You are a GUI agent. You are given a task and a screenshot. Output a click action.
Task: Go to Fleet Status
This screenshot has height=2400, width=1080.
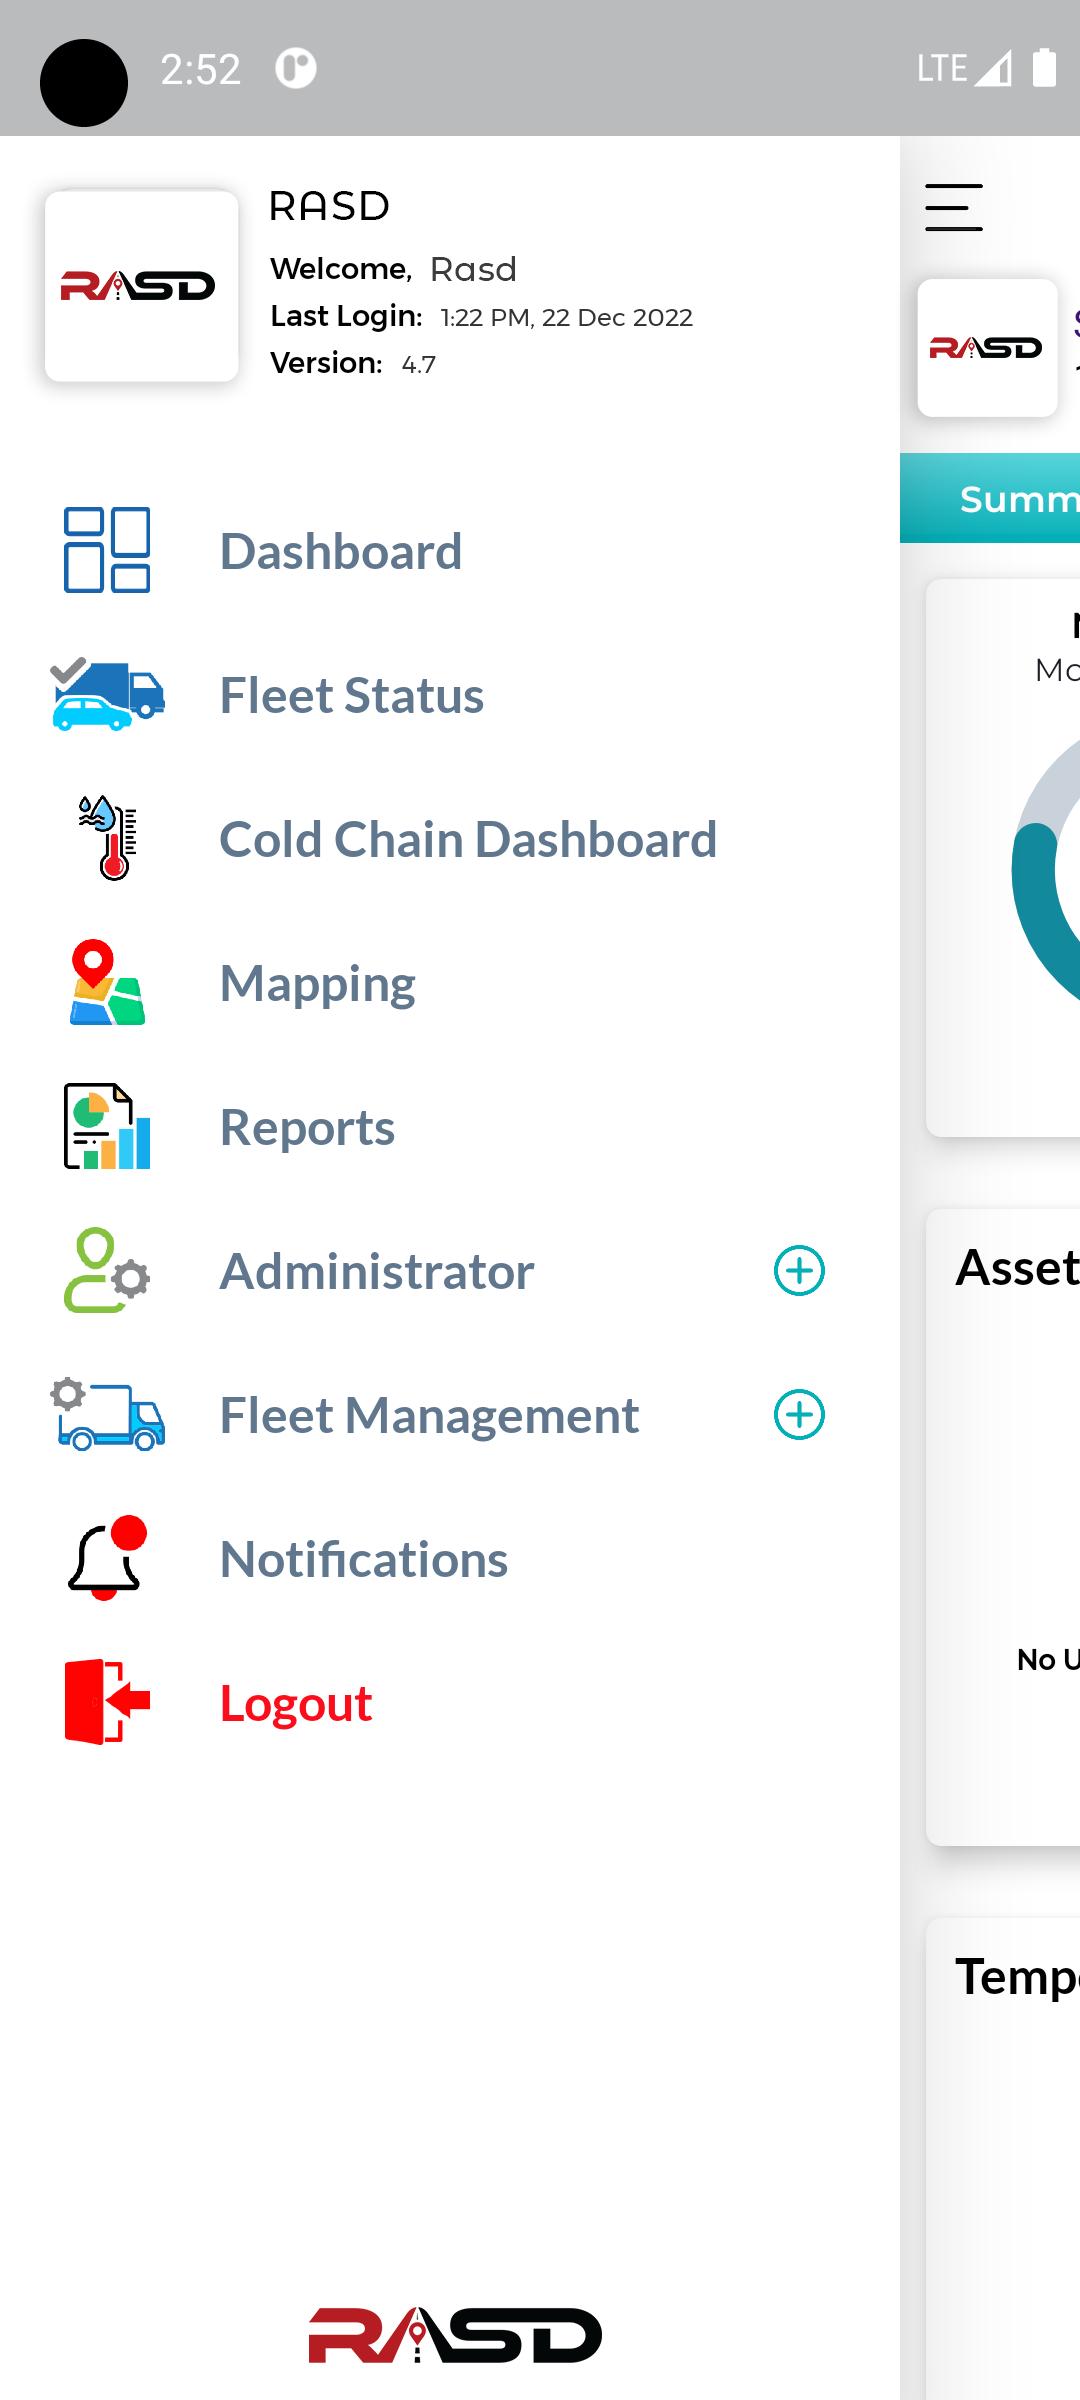pyautogui.click(x=352, y=695)
